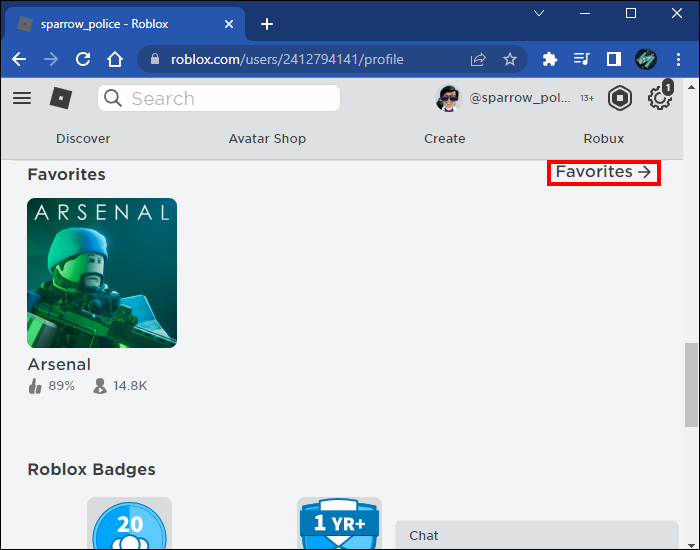Open a new browser tab

click(267, 24)
